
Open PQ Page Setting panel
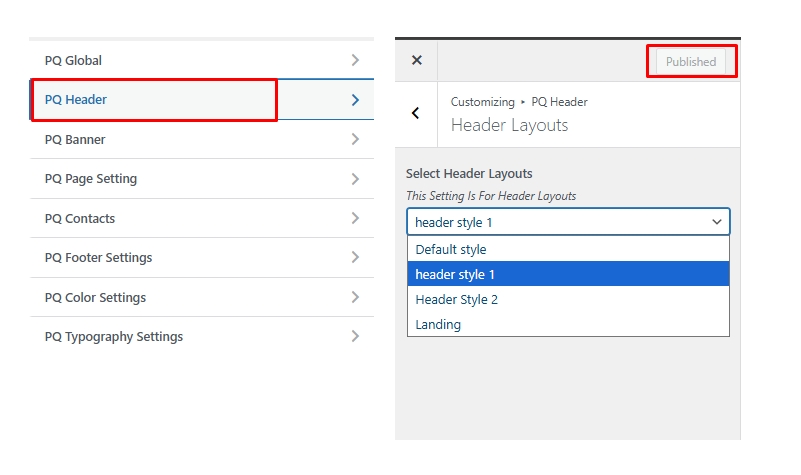pos(91,179)
